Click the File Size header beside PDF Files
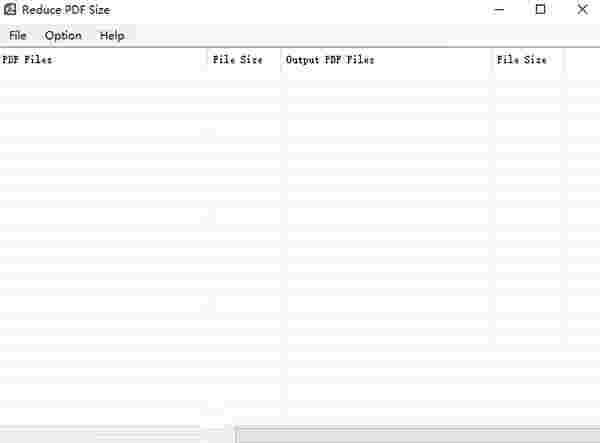Screen dimensions: 600x443 pos(244,60)
